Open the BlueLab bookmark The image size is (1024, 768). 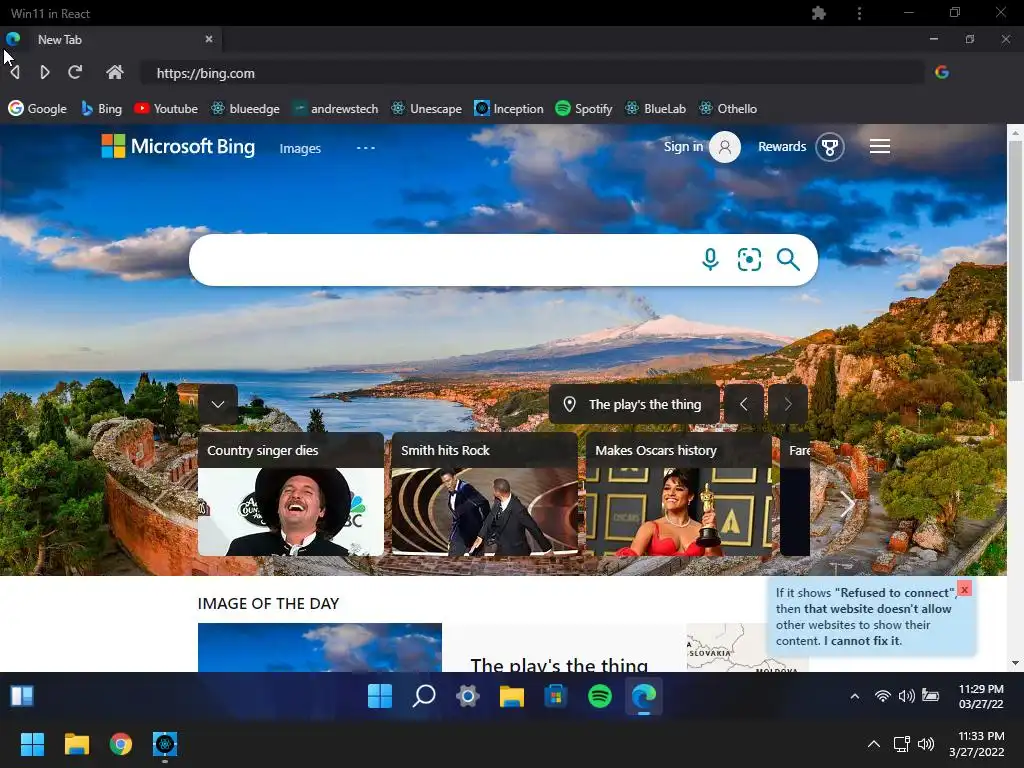[656, 108]
